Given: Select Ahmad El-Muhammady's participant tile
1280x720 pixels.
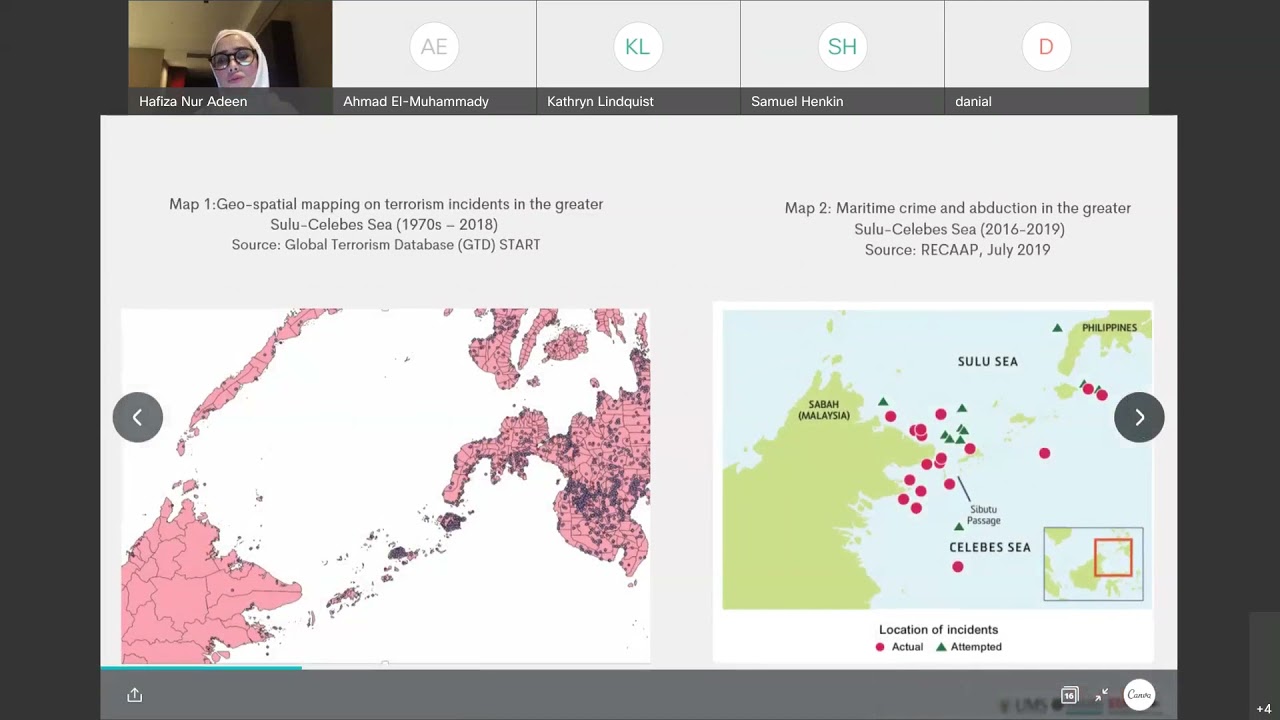Looking at the screenshot, I should tap(434, 57).
